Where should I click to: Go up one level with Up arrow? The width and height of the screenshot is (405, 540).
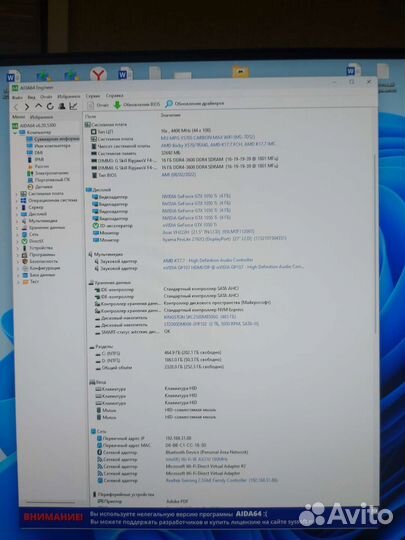pyautogui.click(x=39, y=106)
